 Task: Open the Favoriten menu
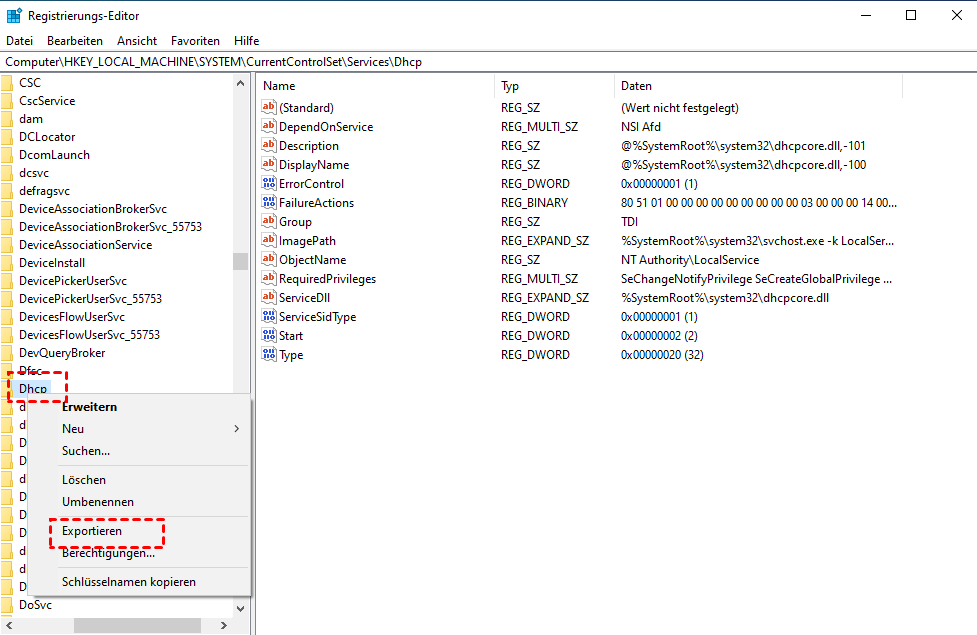click(x=195, y=41)
